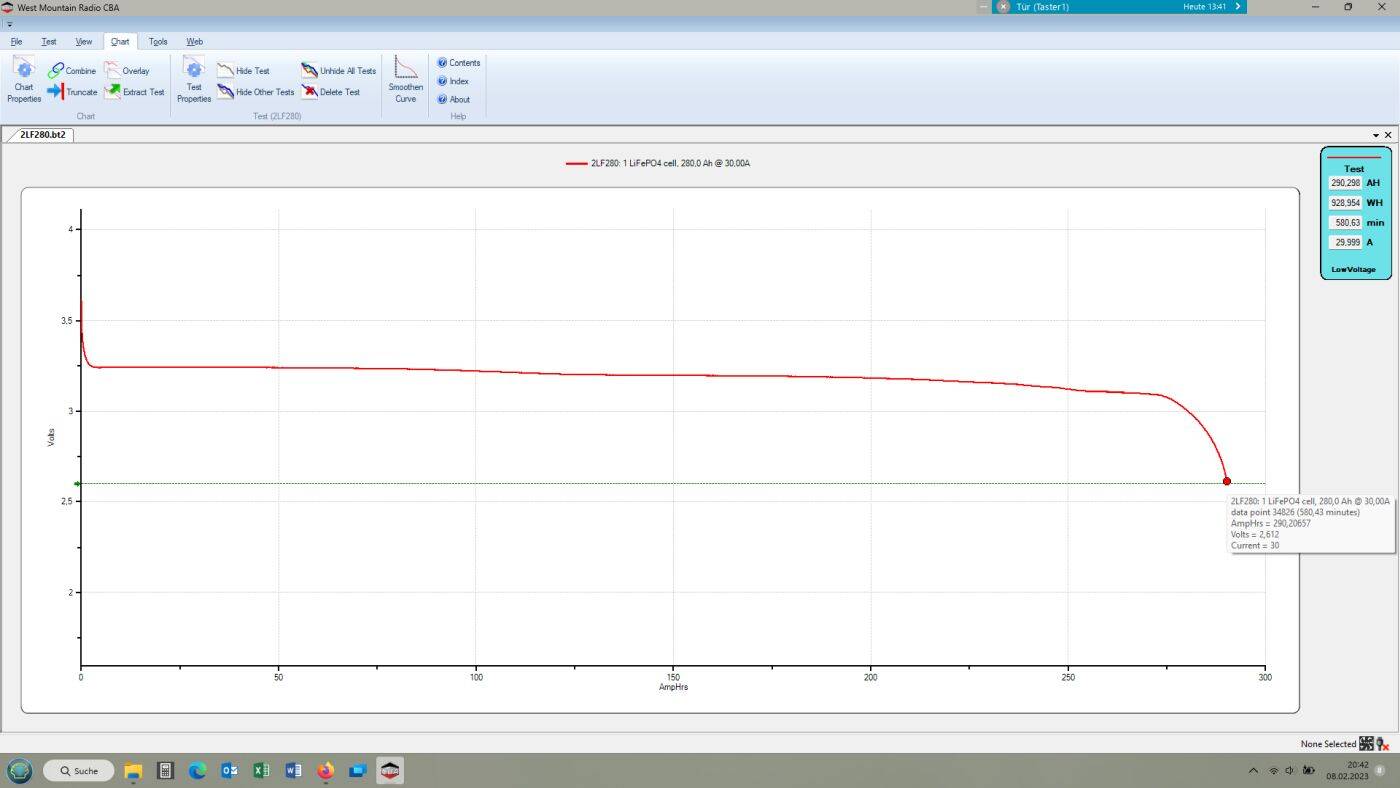This screenshot has width=1400, height=788.
Task: Select the Chart ribbon tab
Action: [x=120, y=42]
